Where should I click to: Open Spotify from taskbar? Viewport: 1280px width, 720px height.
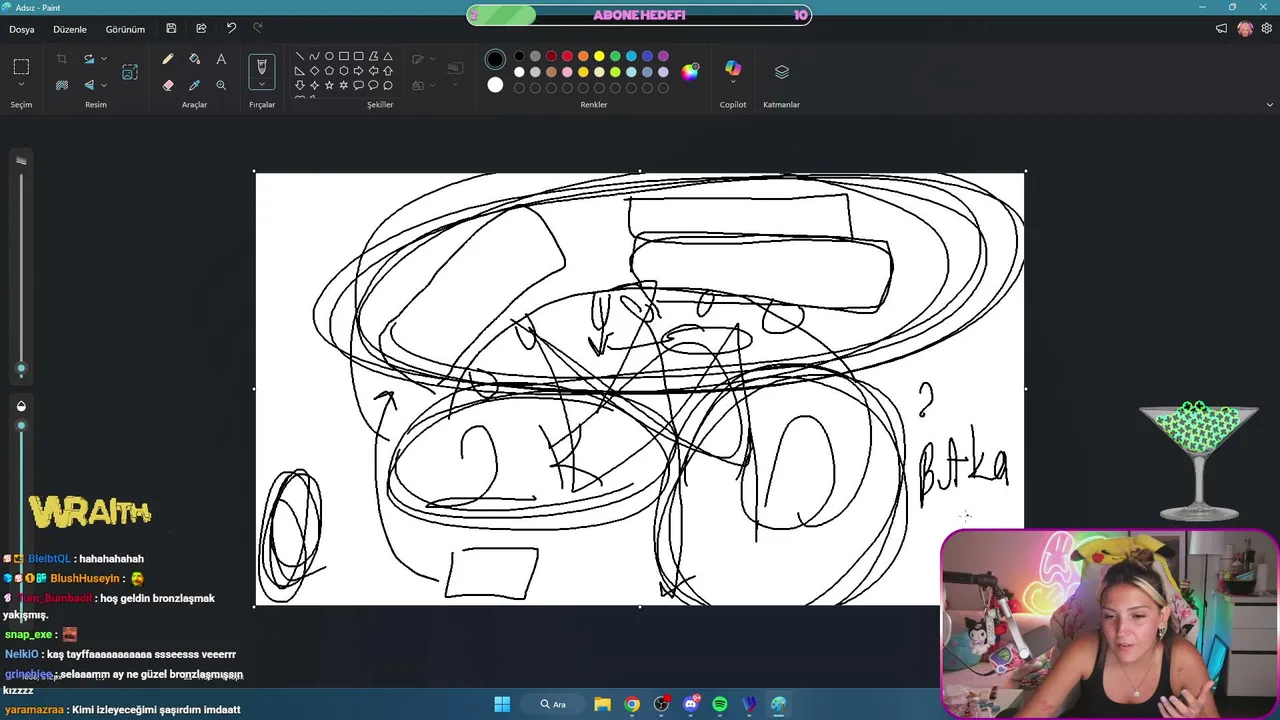pos(720,704)
